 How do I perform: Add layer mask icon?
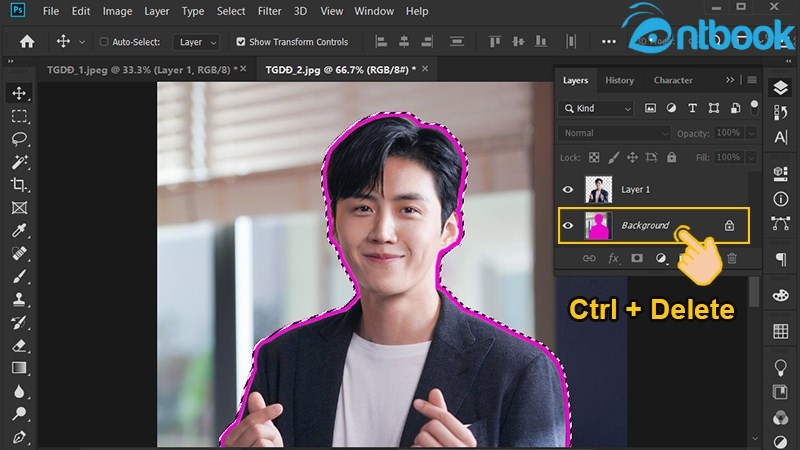[x=637, y=258]
